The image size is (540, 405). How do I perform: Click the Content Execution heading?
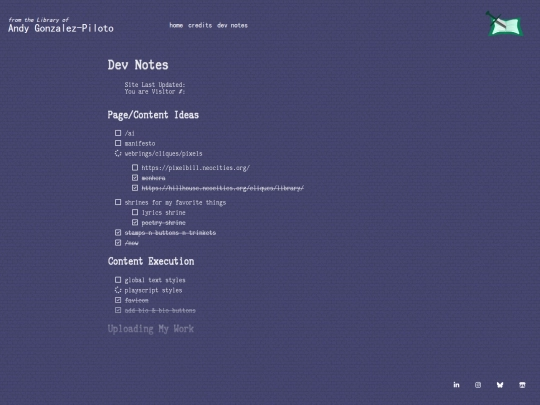[x=151, y=261]
